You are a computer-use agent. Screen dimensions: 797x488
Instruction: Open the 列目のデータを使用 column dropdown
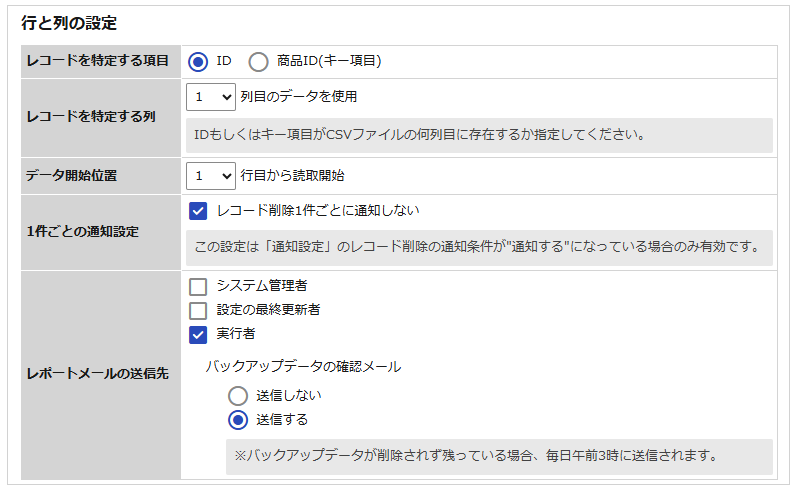210,97
